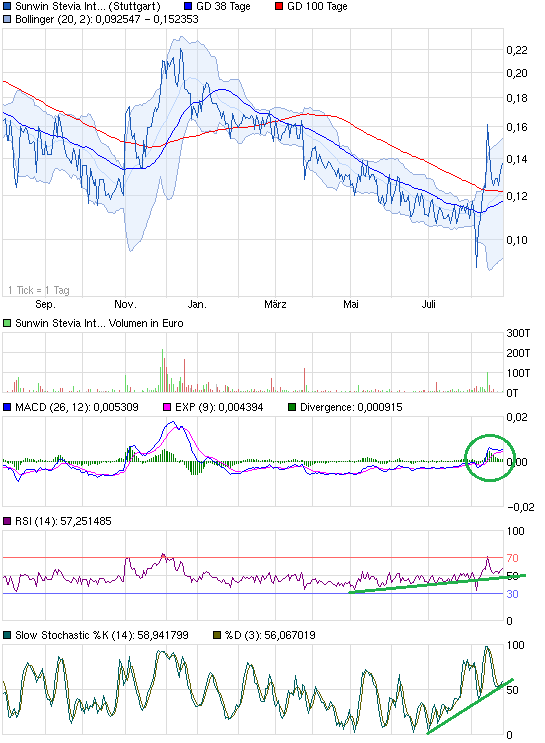The image size is (545, 743).
Task: Click the green Divergence legend swatch
Action: click(292, 407)
